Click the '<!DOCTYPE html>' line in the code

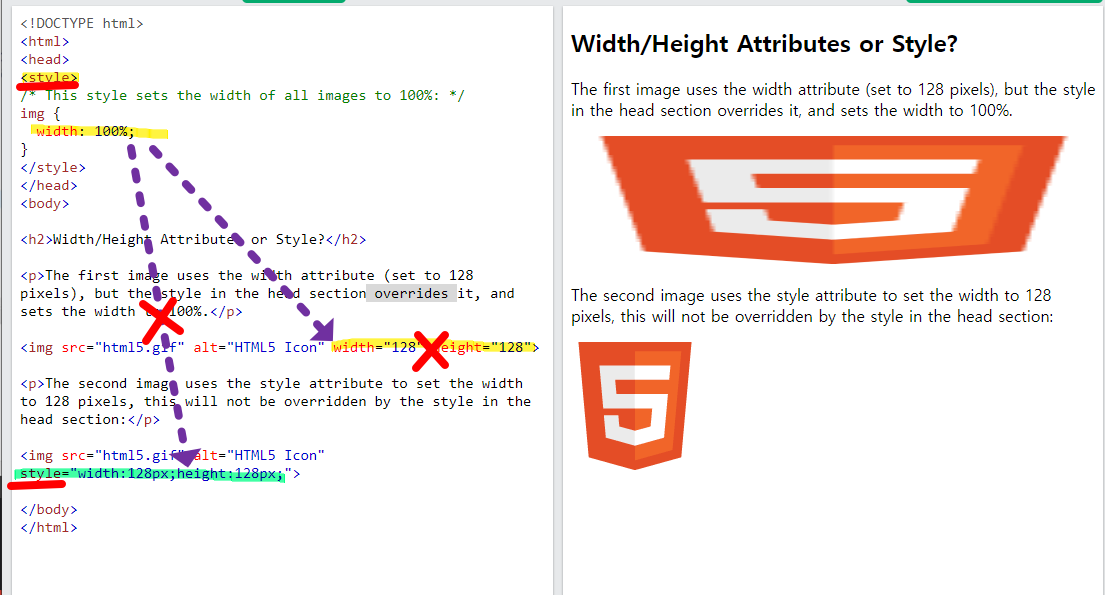tap(82, 23)
